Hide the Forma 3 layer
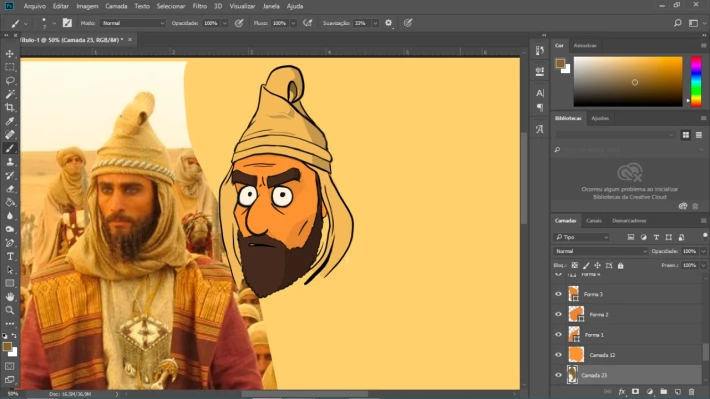Image resolution: width=710 pixels, height=399 pixels. tap(558, 294)
